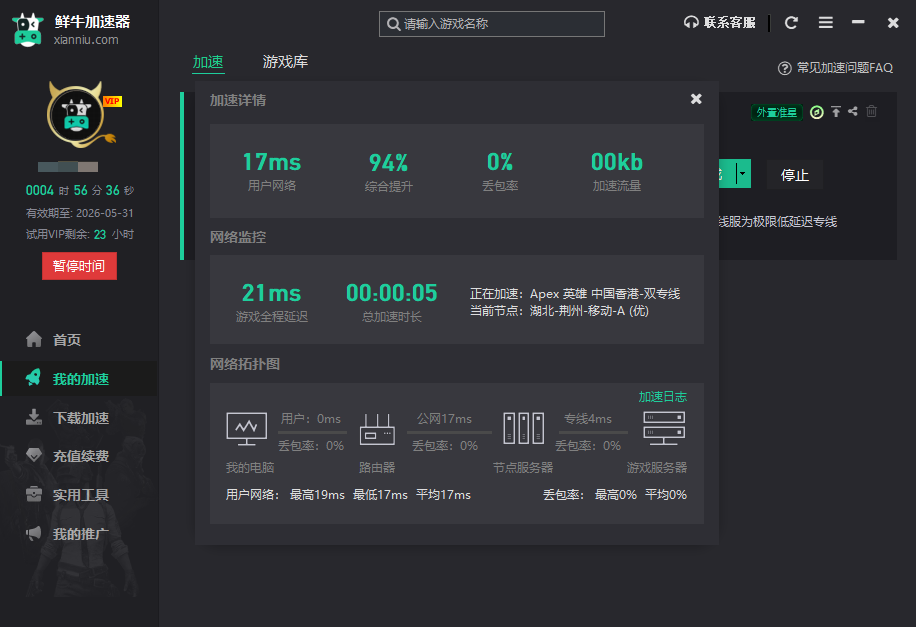The width and height of the screenshot is (916, 627).
Task: Click the 17ms 用户网络 value
Action: (272, 162)
